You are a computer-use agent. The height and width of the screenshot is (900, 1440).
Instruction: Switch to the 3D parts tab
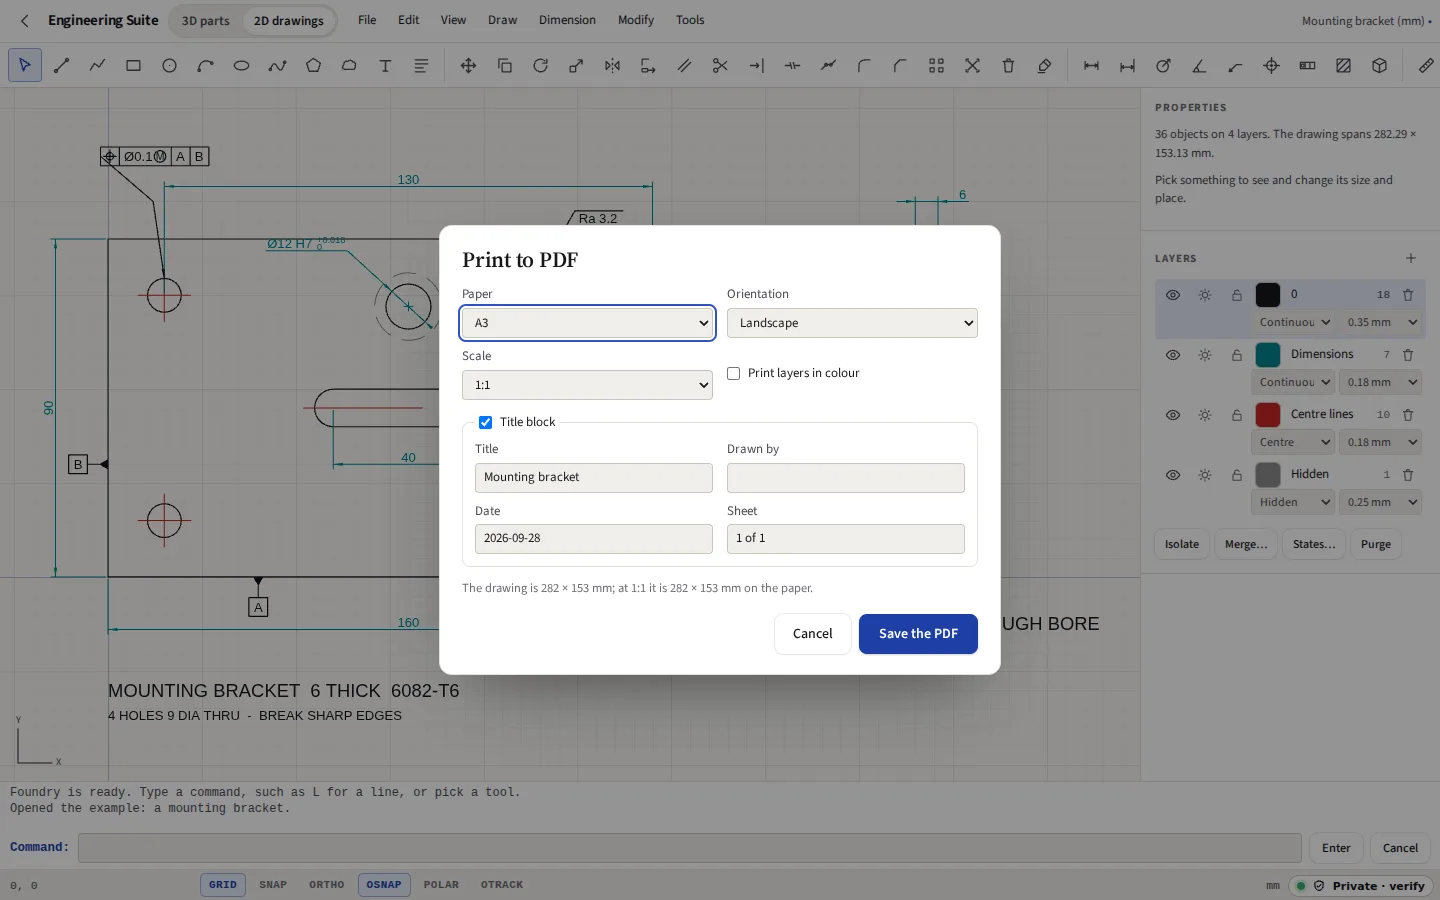coord(205,20)
